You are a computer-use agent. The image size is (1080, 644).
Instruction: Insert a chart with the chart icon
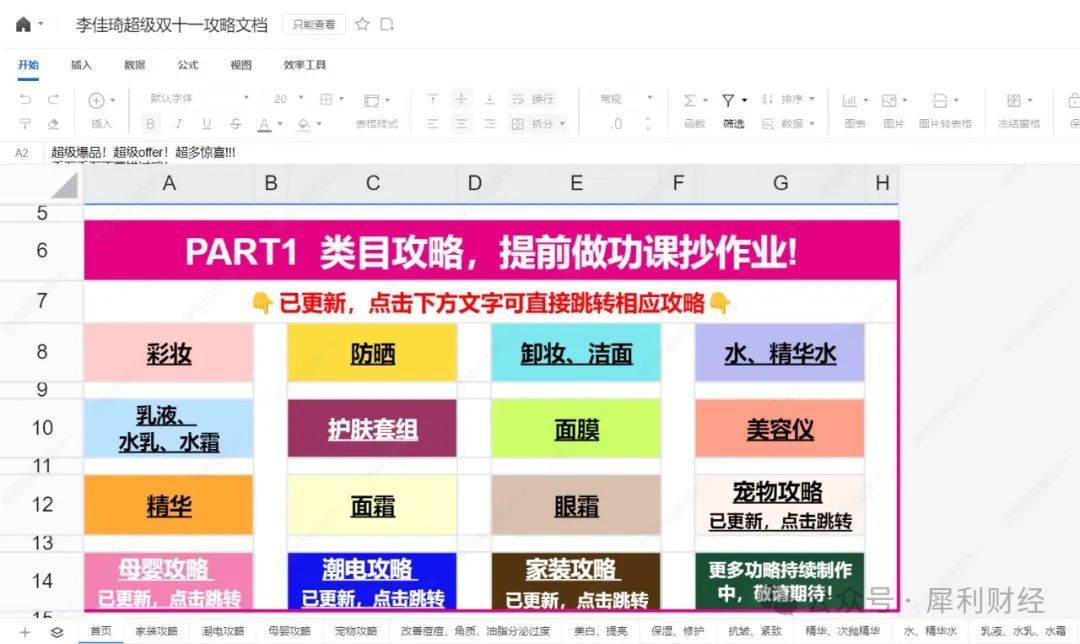pyautogui.click(x=850, y=101)
